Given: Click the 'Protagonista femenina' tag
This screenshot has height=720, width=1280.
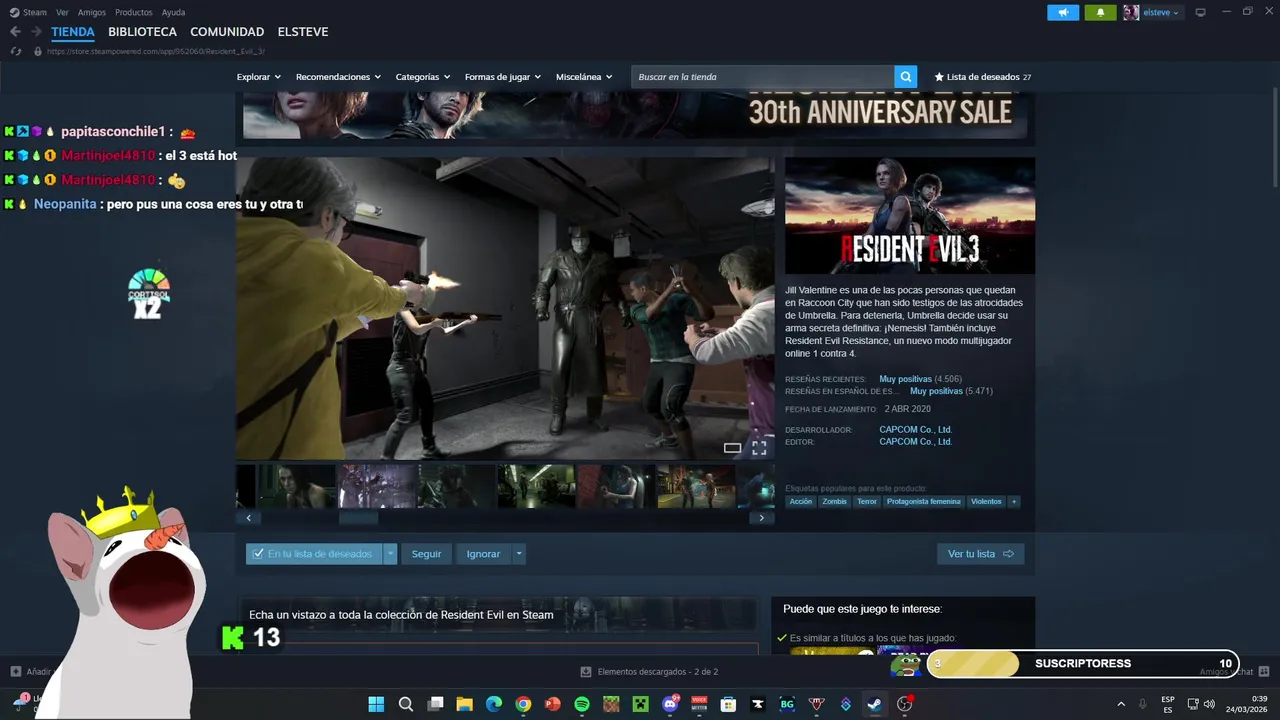Looking at the screenshot, I should (923, 502).
